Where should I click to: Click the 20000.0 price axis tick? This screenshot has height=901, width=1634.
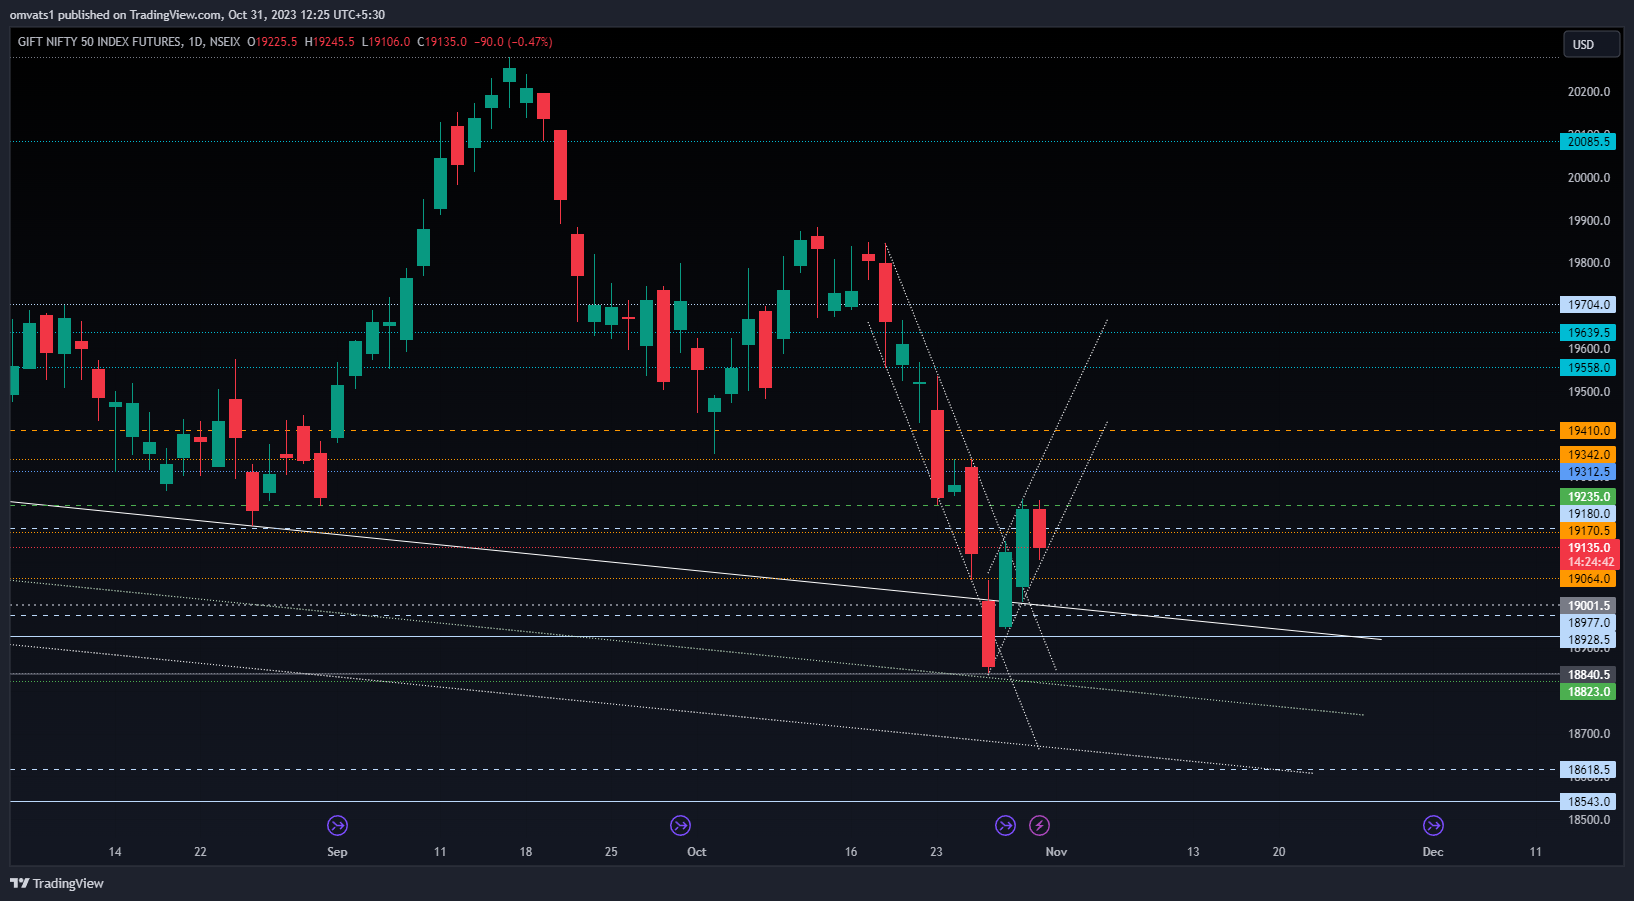1589,178
